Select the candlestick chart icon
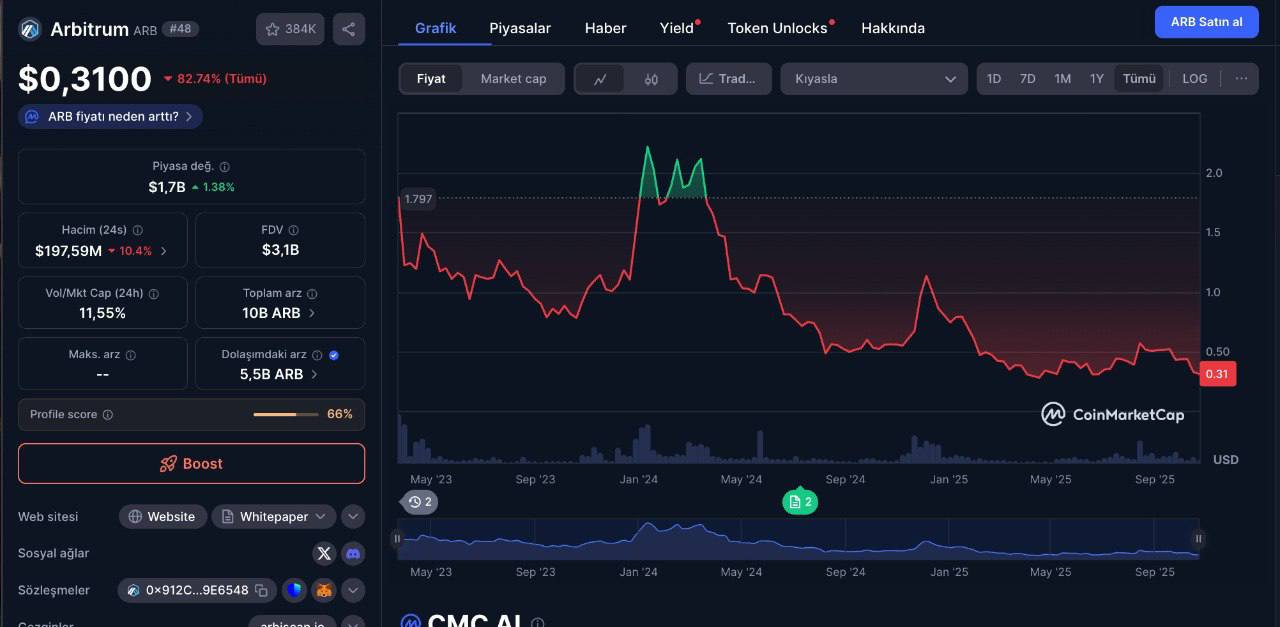The width and height of the screenshot is (1280, 627). (x=651, y=79)
